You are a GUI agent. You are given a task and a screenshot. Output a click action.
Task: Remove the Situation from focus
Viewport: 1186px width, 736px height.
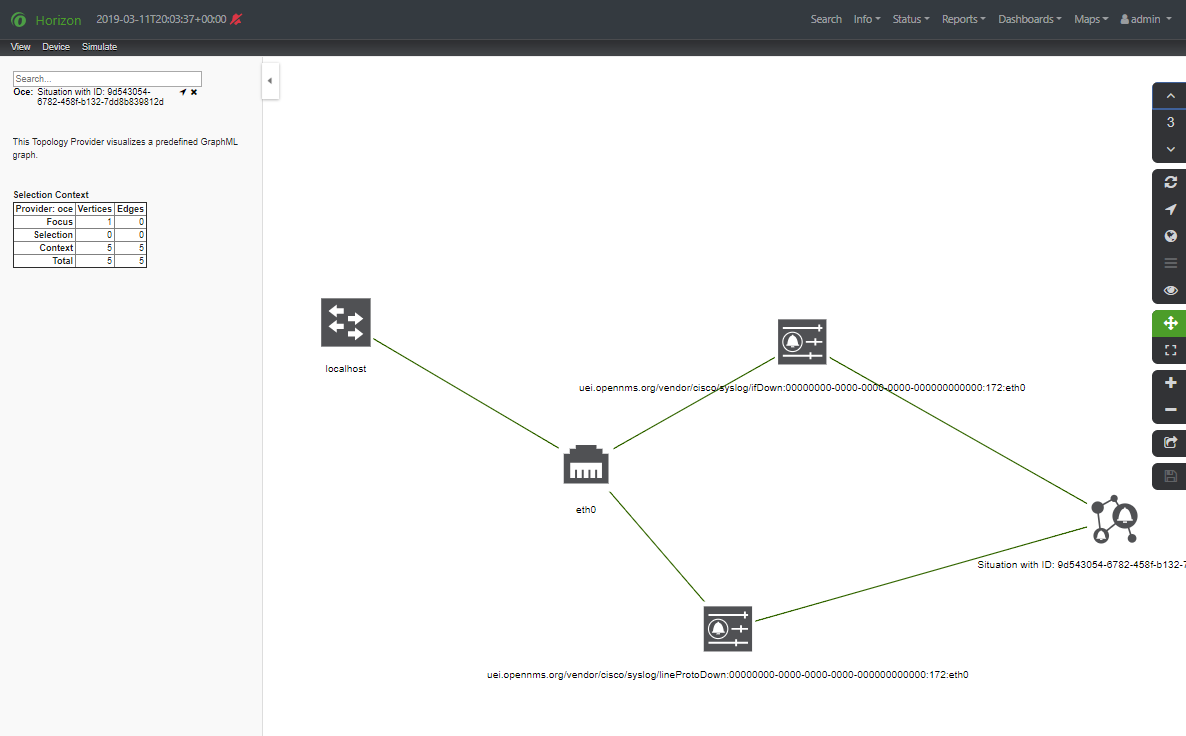[193, 90]
